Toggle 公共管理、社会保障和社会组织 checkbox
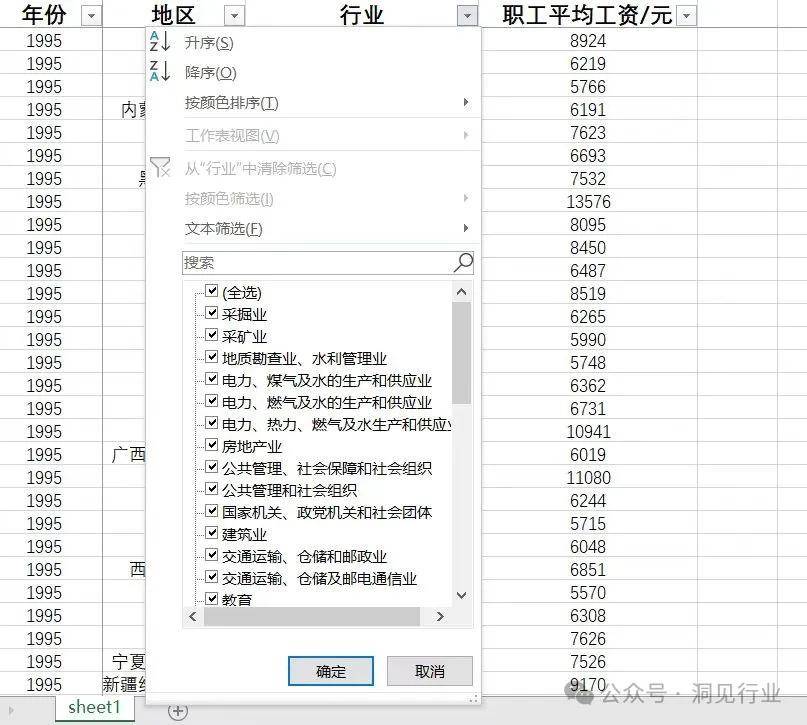Screen dimensions: 807x725 pos(212,467)
